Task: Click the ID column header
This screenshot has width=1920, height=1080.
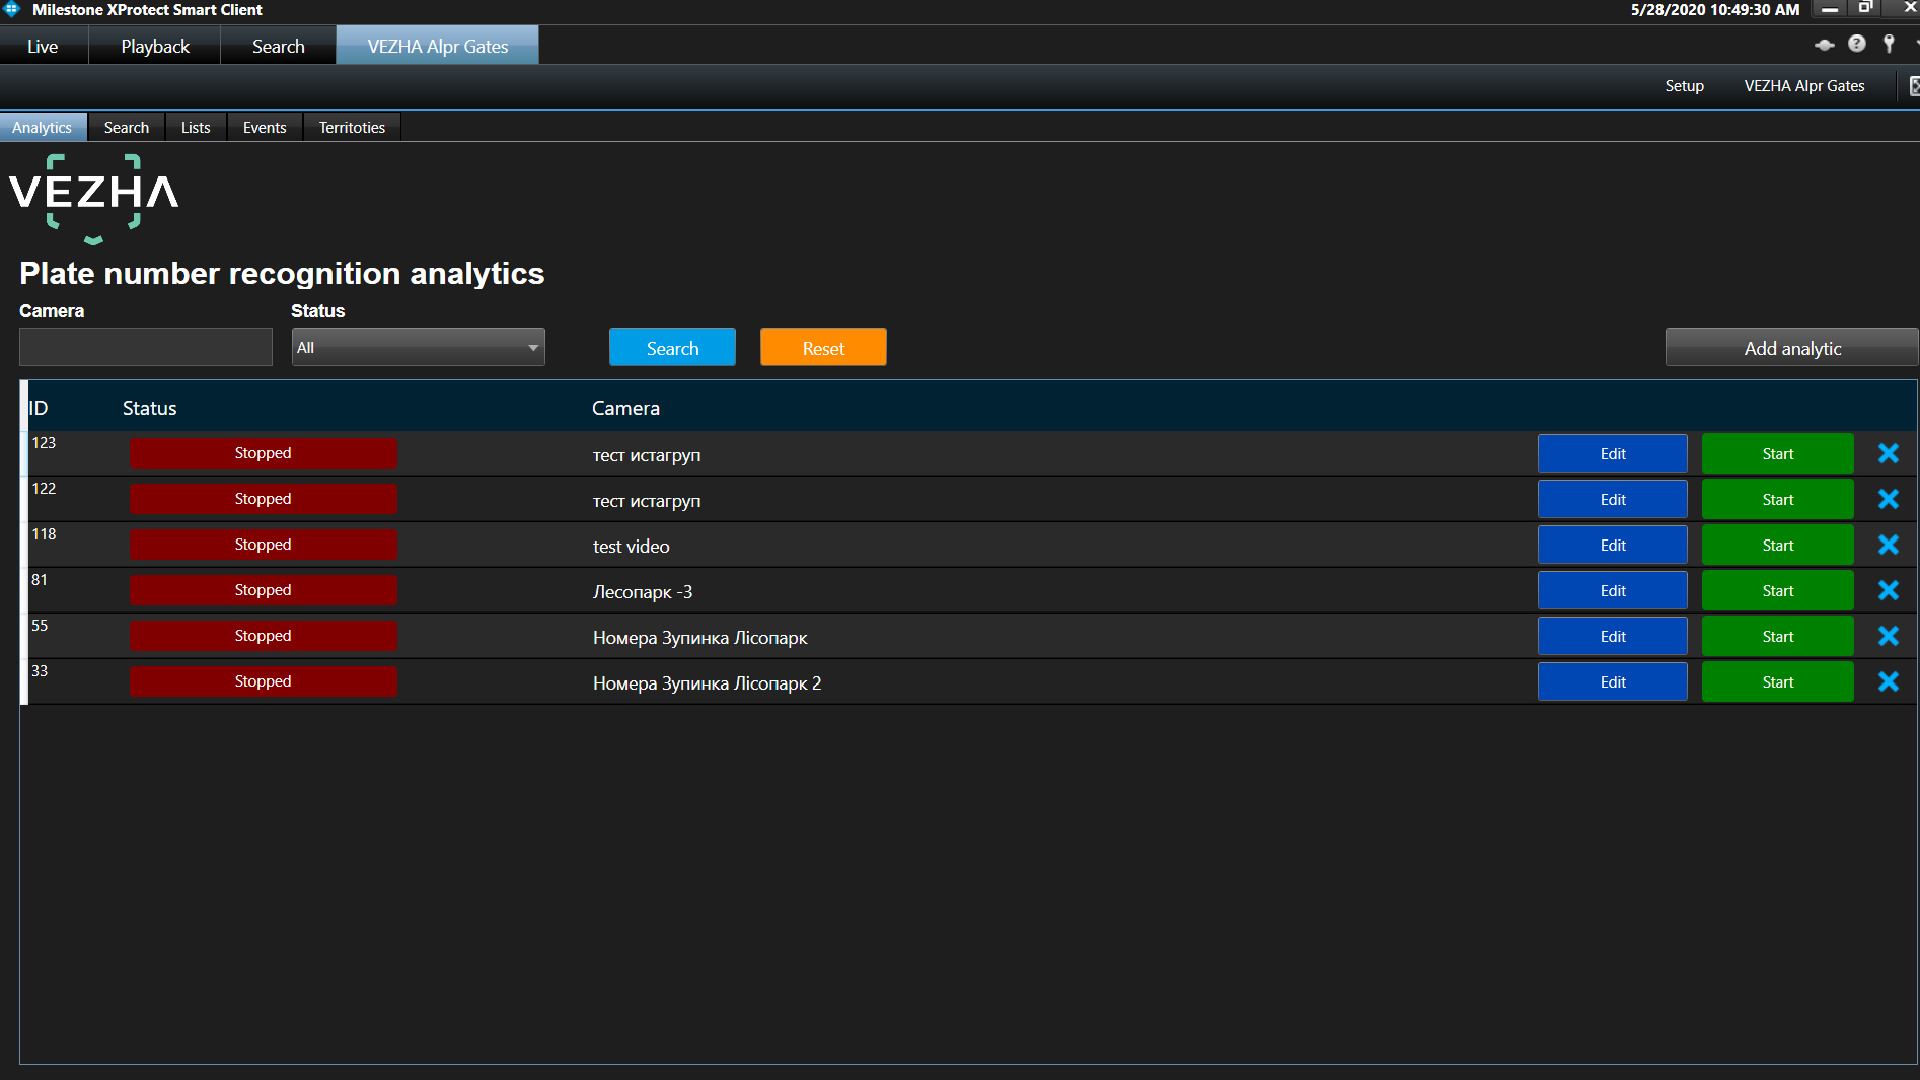Action: click(38, 408)
